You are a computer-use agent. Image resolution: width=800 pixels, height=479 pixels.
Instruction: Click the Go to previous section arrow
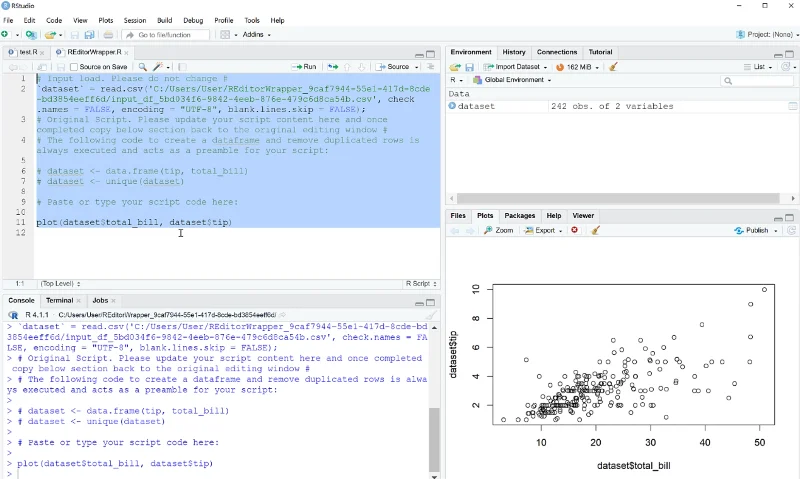(347, 67)
